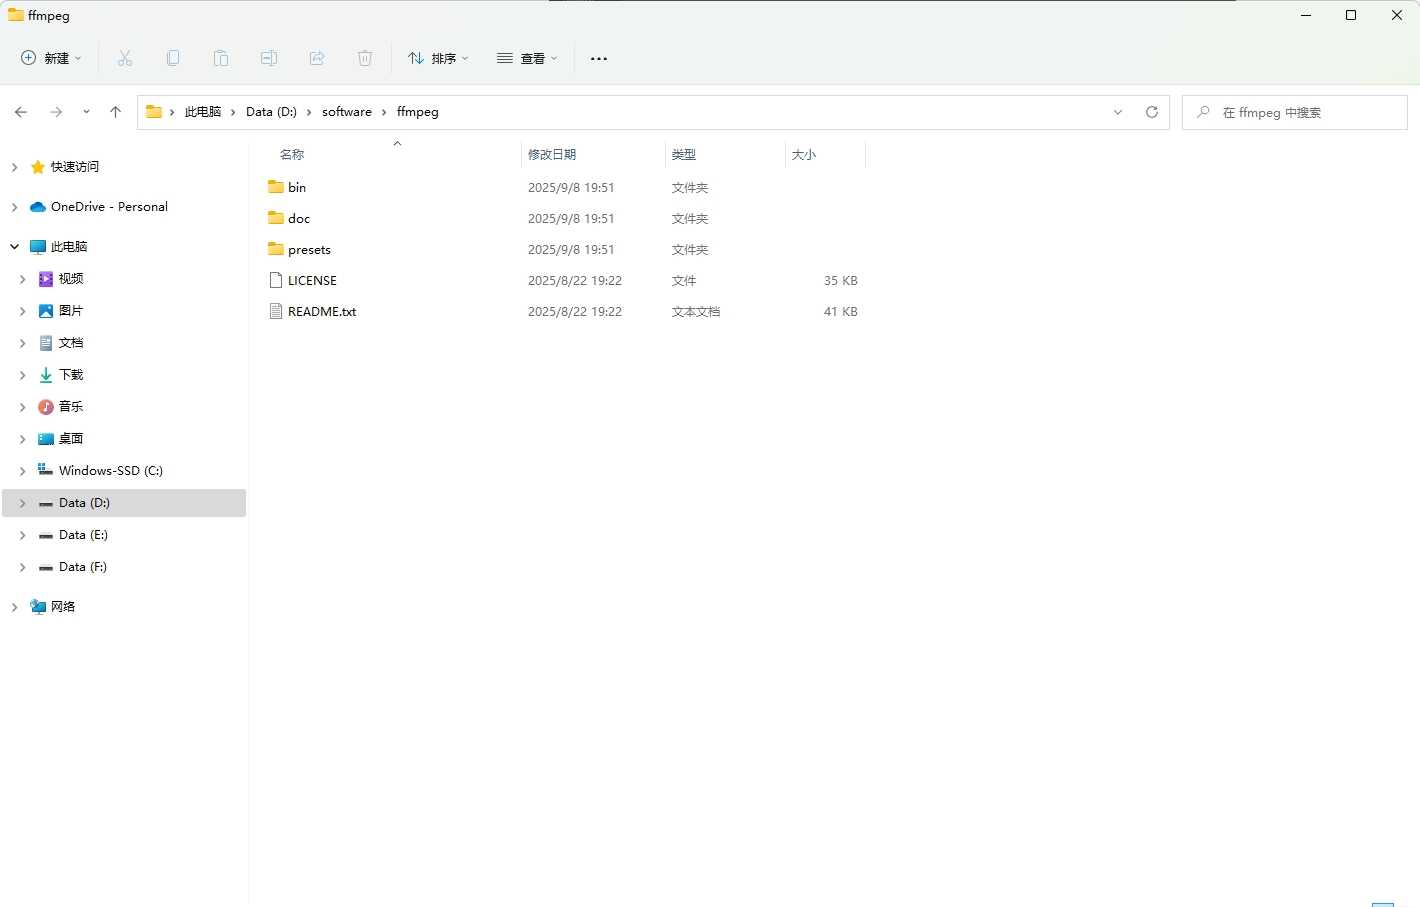The width and height of the screenshot is (1420, 907).
Task: Click the ffmpeg search box
Action: pos(1294,112)
